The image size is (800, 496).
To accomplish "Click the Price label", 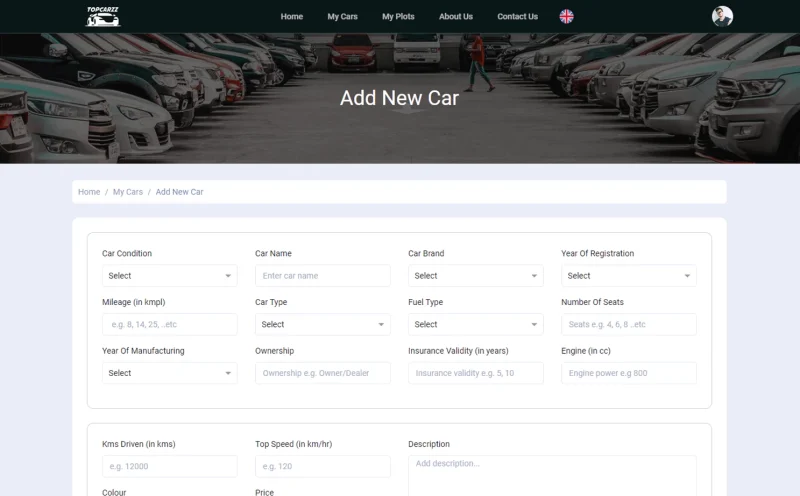I will point(264,492).
